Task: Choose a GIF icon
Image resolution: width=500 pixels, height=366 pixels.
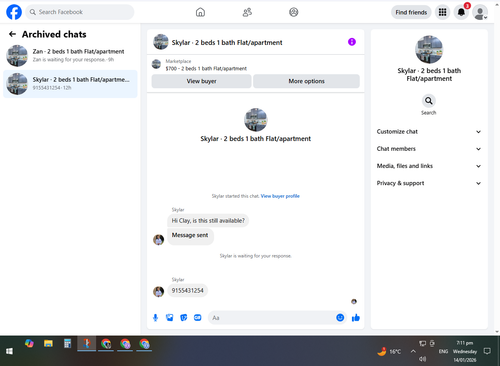Action: coord(198,318)
